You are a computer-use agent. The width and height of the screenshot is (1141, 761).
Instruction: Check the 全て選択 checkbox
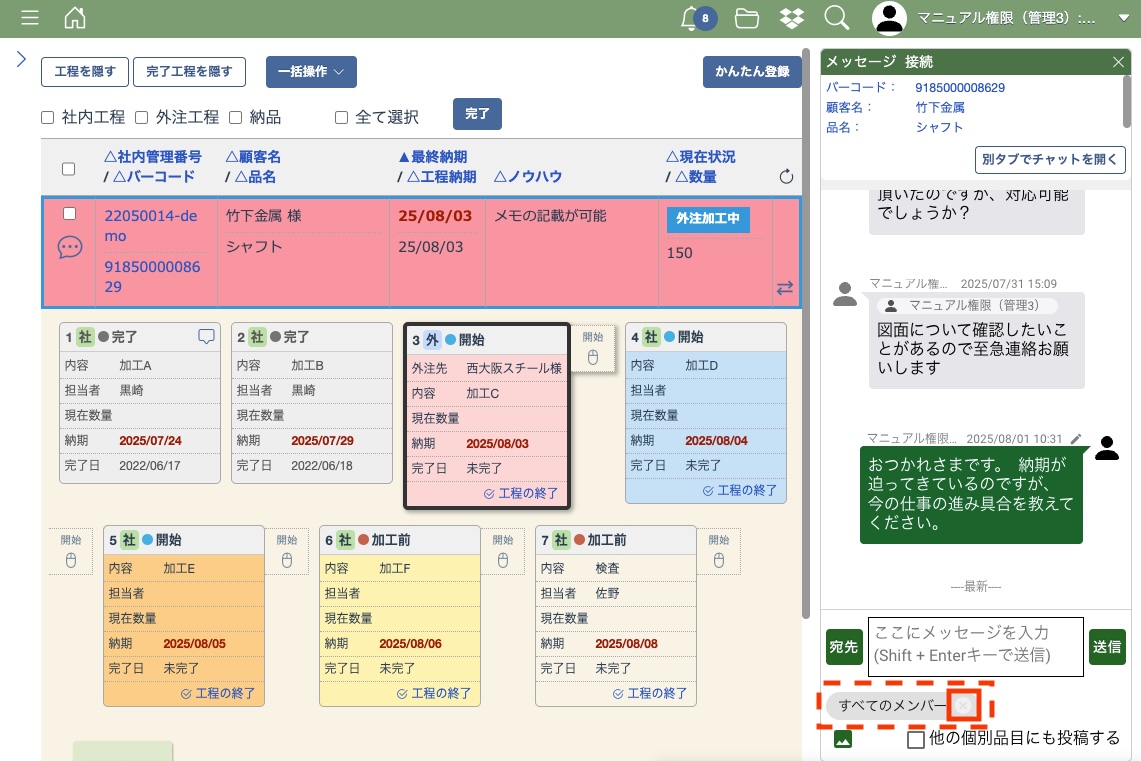coord(341,118)
